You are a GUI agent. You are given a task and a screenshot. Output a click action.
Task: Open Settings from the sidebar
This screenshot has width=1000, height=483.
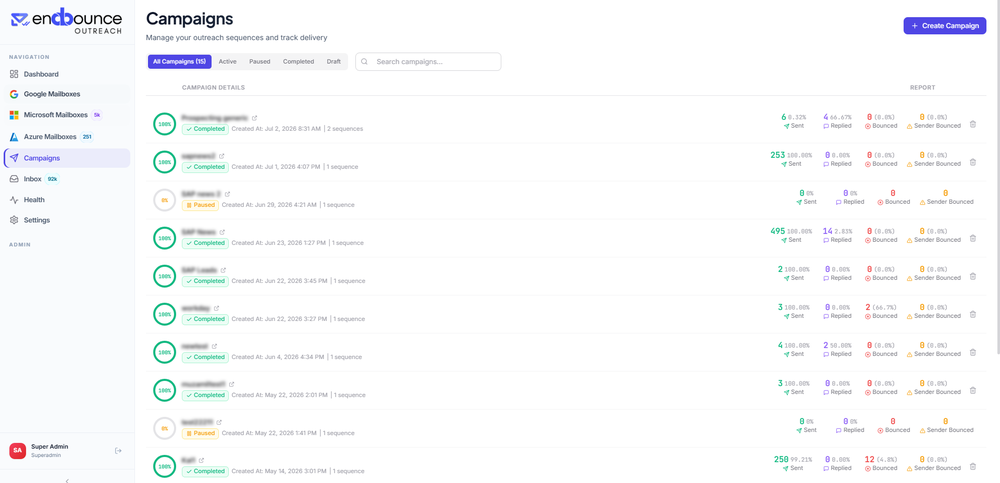(x=66, y=220)
